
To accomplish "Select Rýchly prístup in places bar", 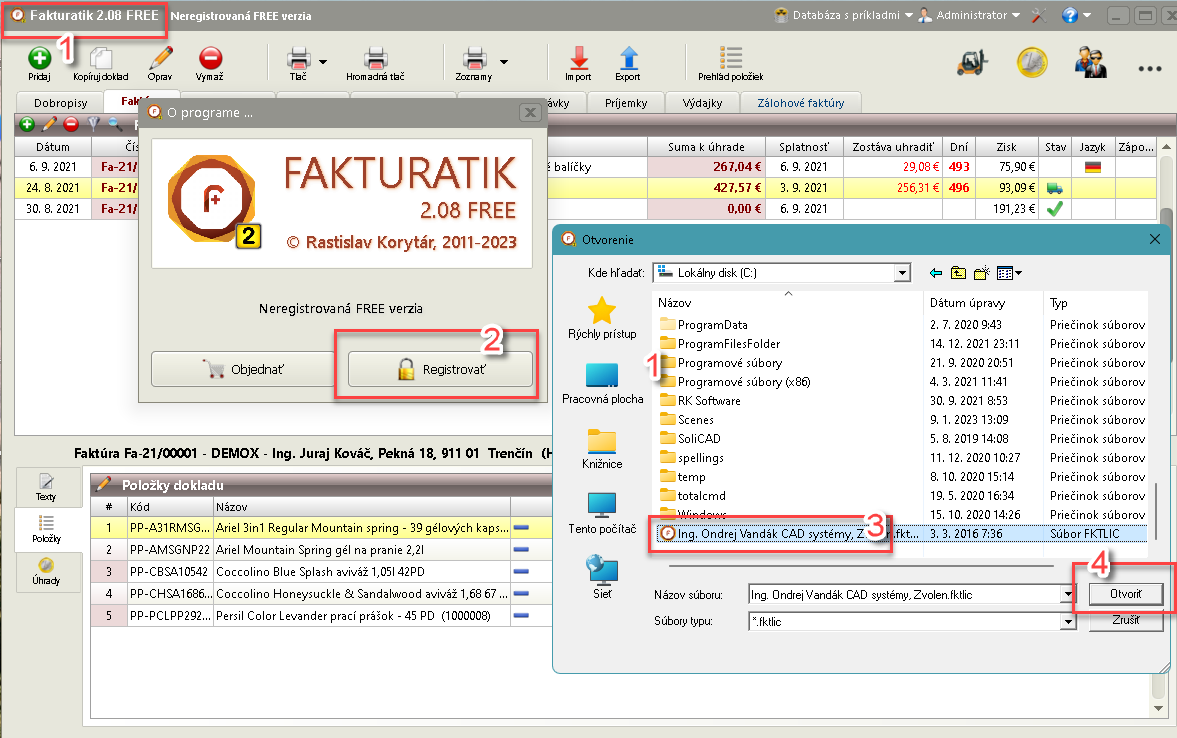I will pos(602,318).
